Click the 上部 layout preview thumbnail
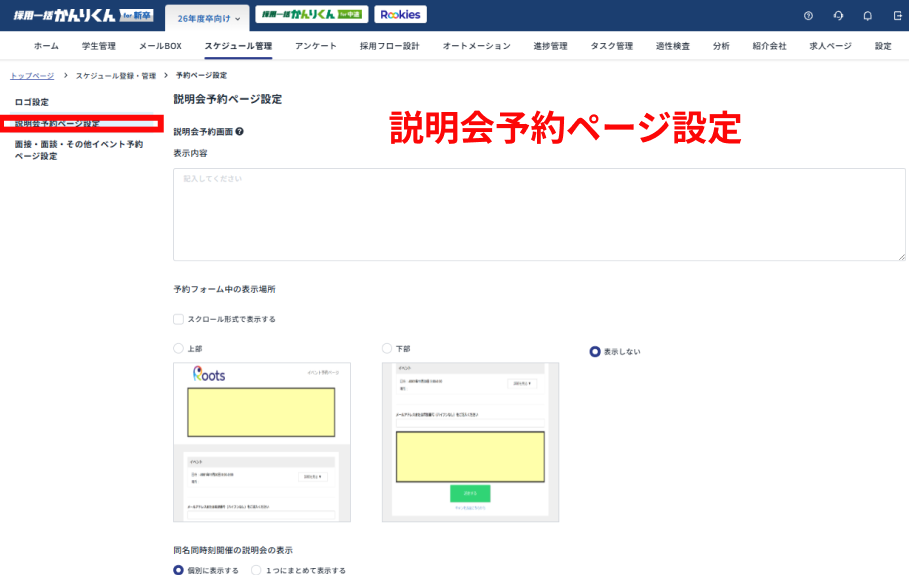Screen dimensions: 909x575 pos(262,442)
